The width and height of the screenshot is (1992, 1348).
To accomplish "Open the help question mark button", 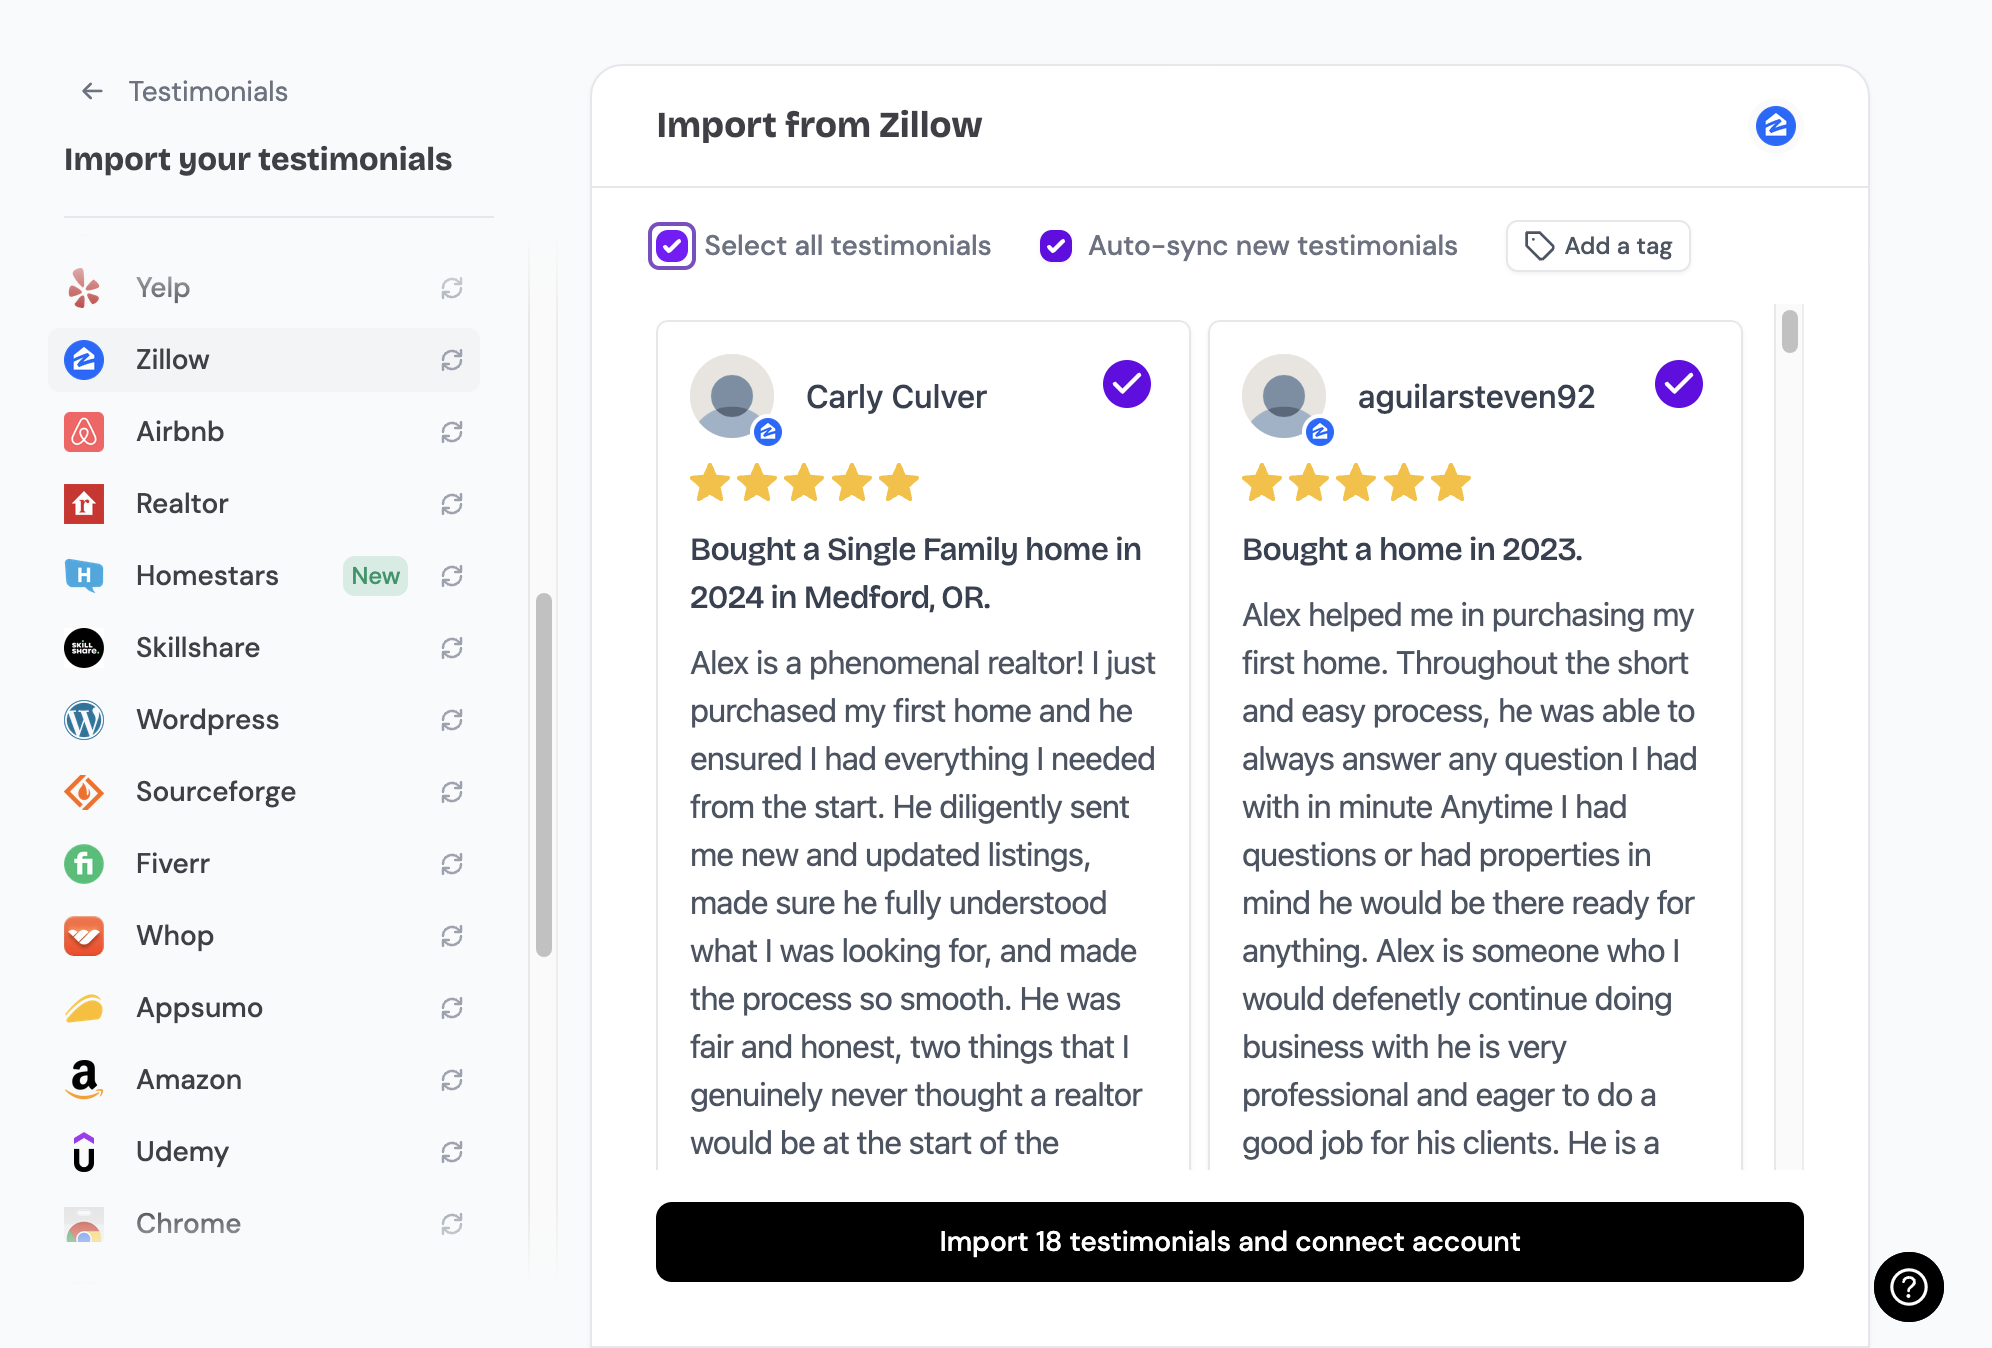I will click(1908, 1287).
